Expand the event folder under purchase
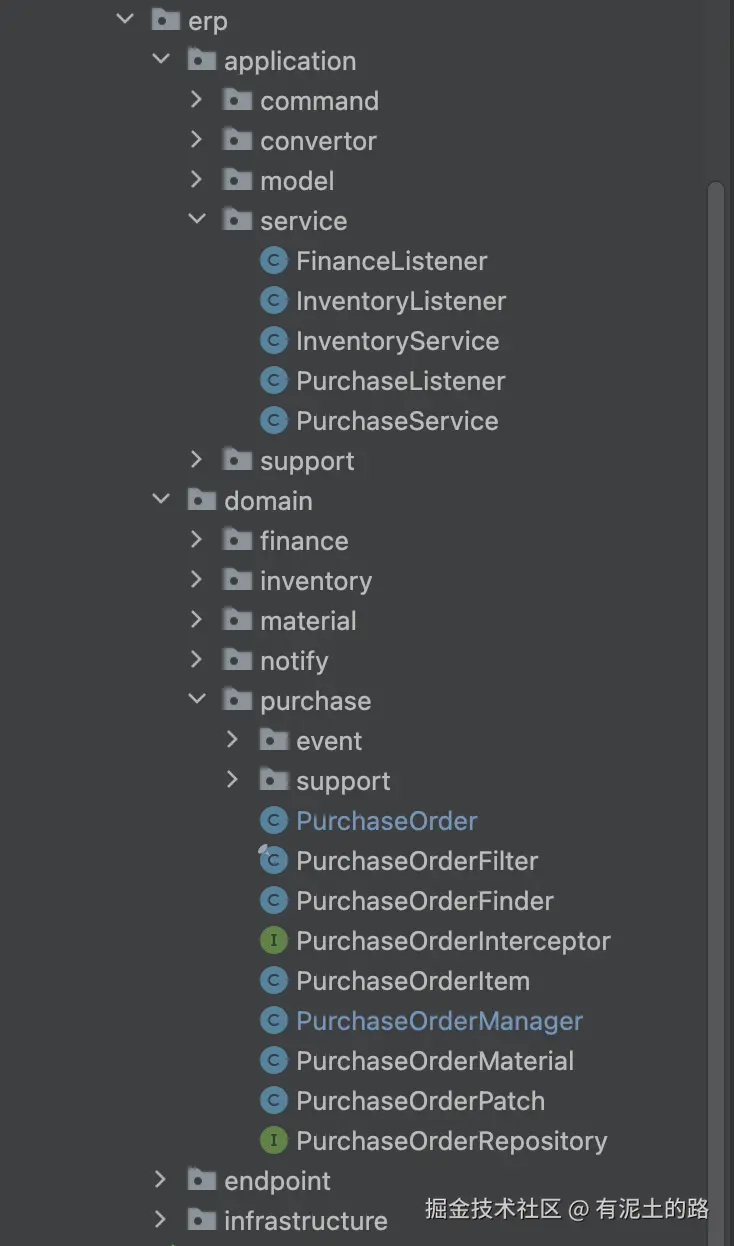Image resolution: width=734 pixels, height=1246 pixels. tap(233, 740)
